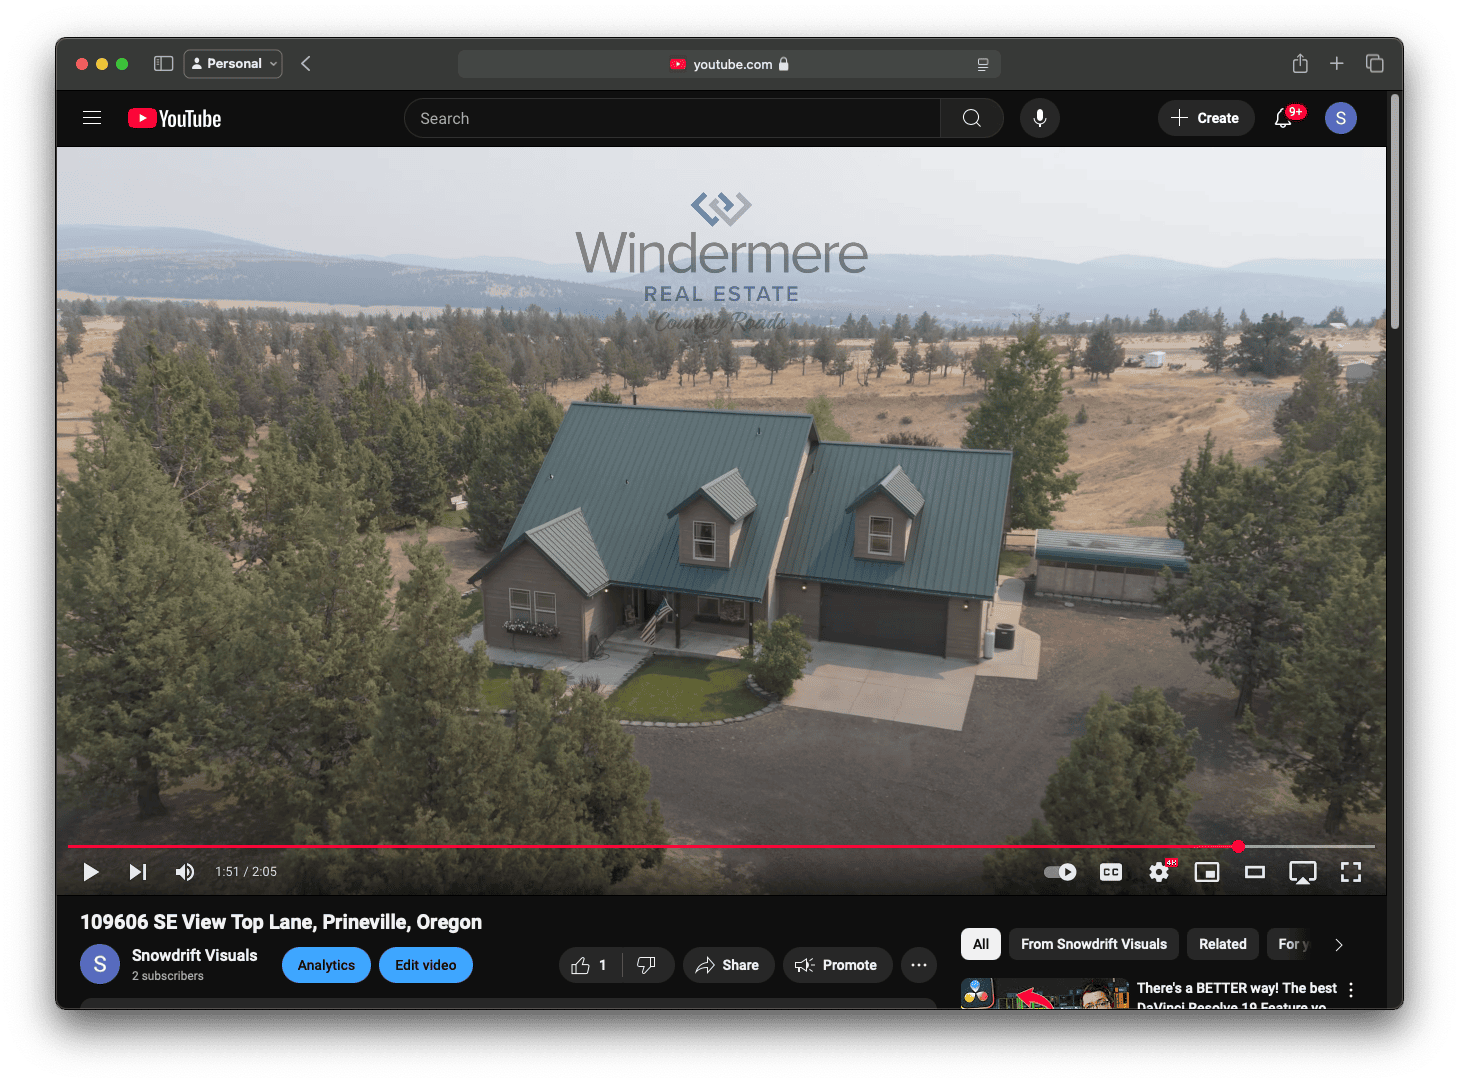Screen dimensions: 1459x1083
Task: Share the video
Action: tap(728, 965)
